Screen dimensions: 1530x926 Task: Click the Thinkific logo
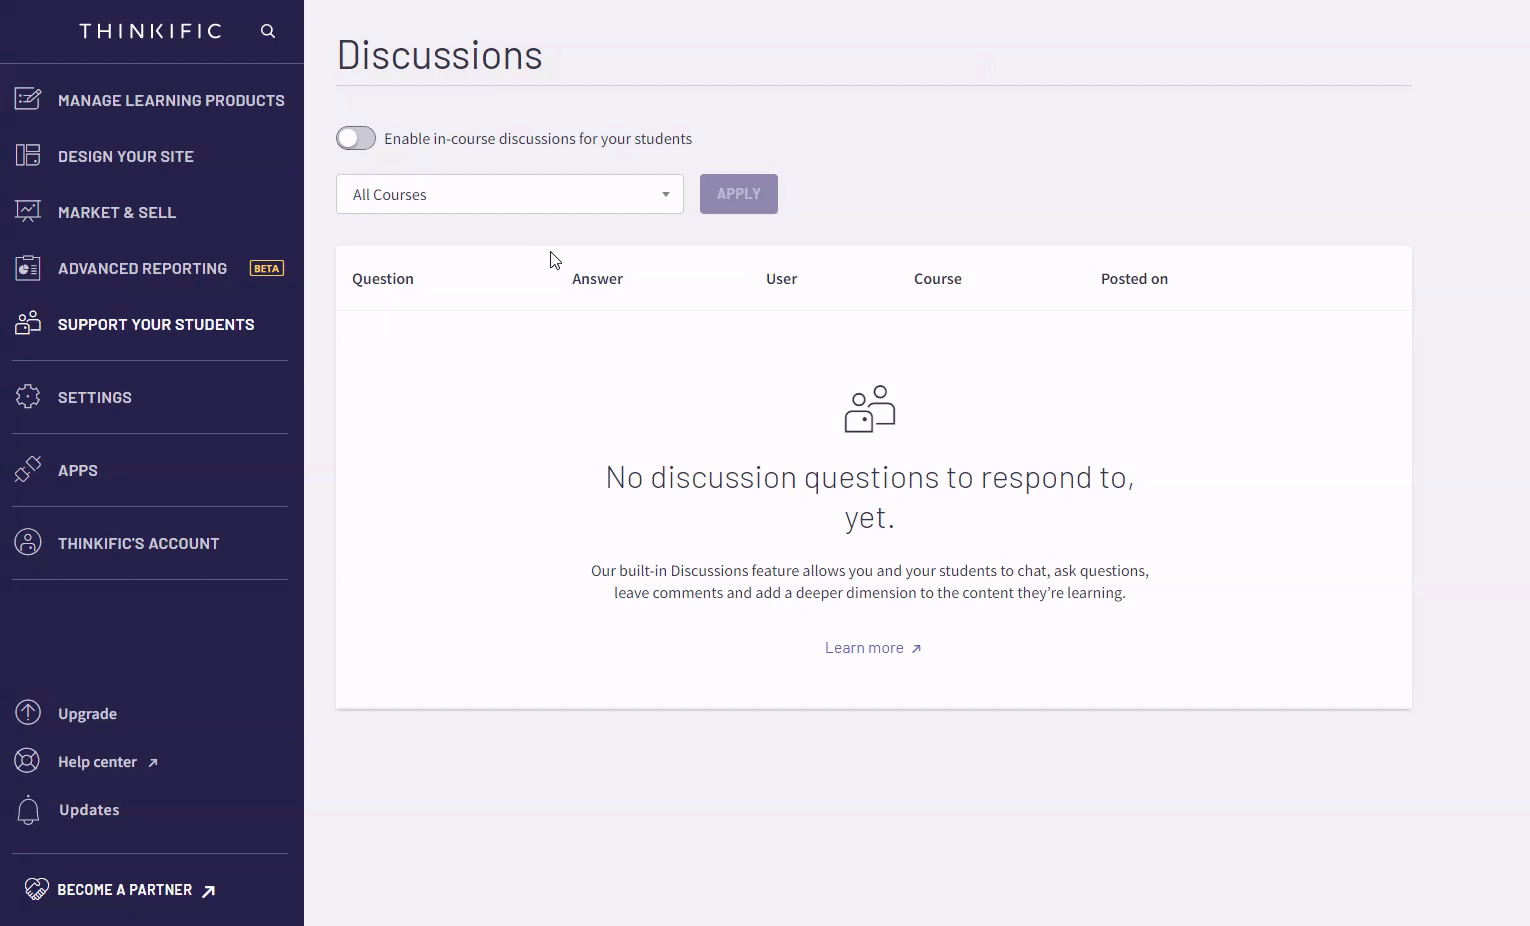tap(151, 31)
